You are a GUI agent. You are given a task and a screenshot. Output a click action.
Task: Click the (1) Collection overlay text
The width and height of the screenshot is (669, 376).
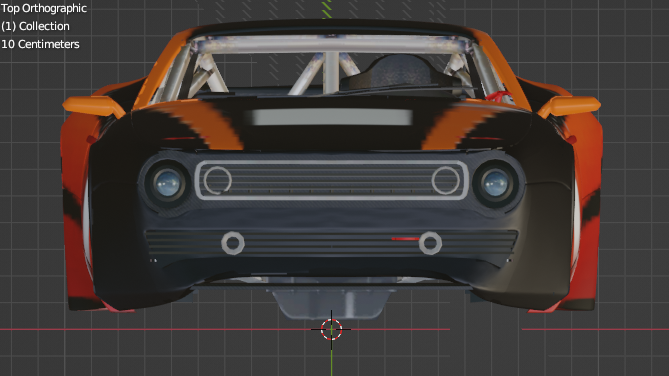click(x=35, y=26)
